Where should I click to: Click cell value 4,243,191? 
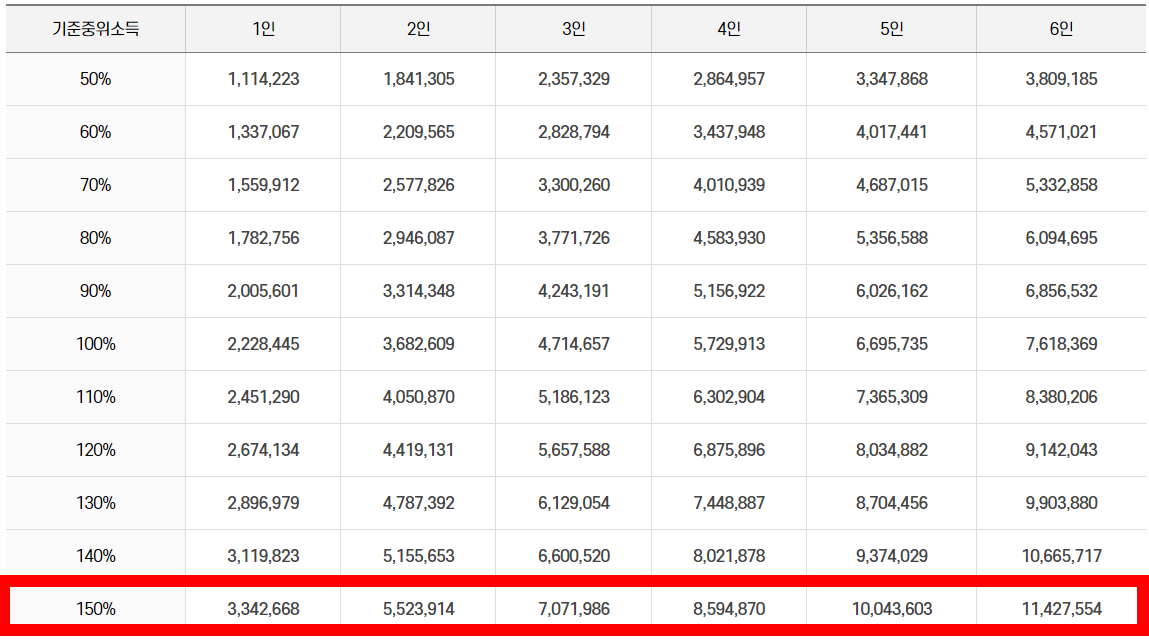574,291
